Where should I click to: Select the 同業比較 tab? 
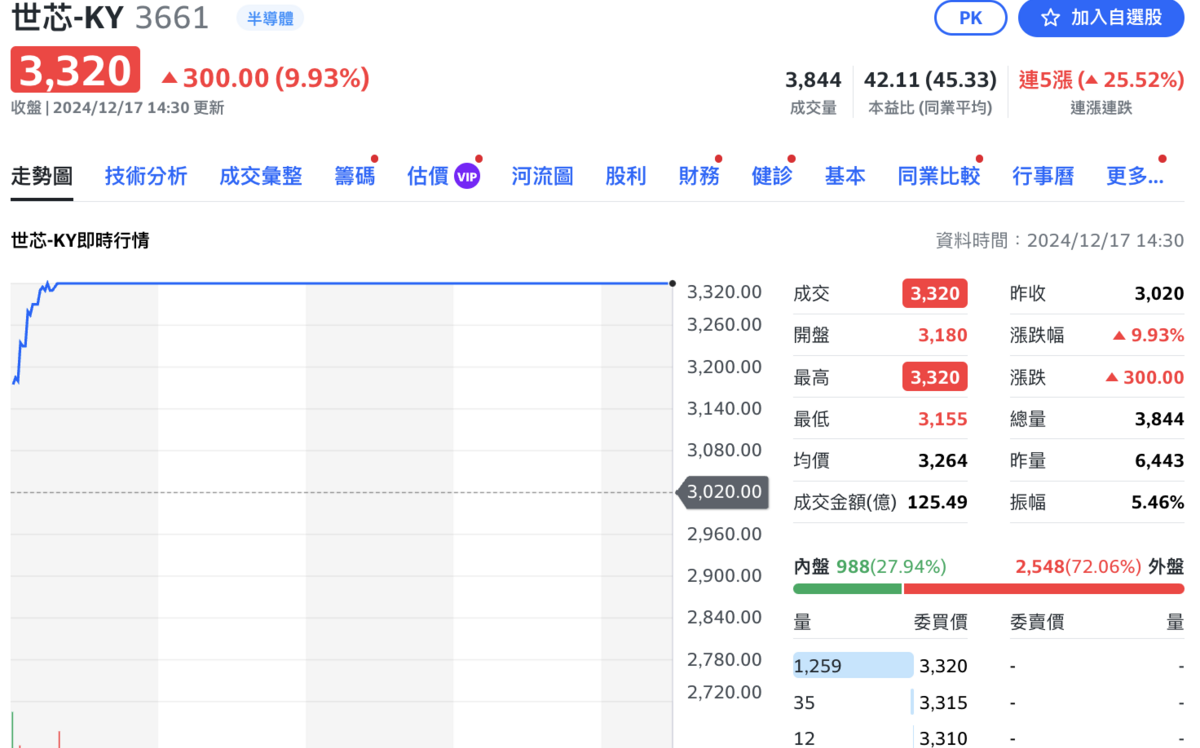pyautogui.click(x=938, y=175)
